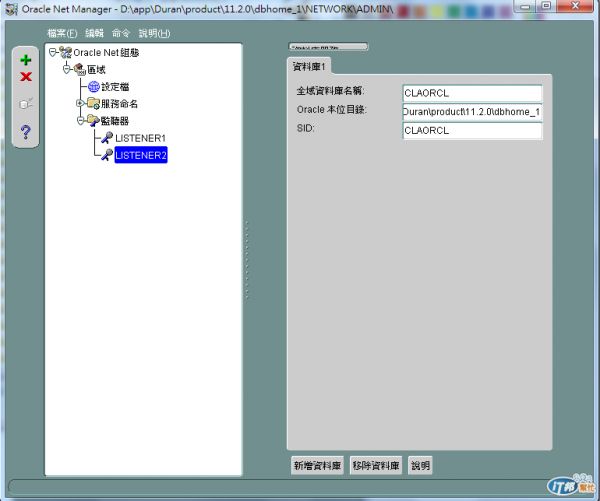
Task: Collapse the 監聽器 tree node
Action: coord(81,121)
